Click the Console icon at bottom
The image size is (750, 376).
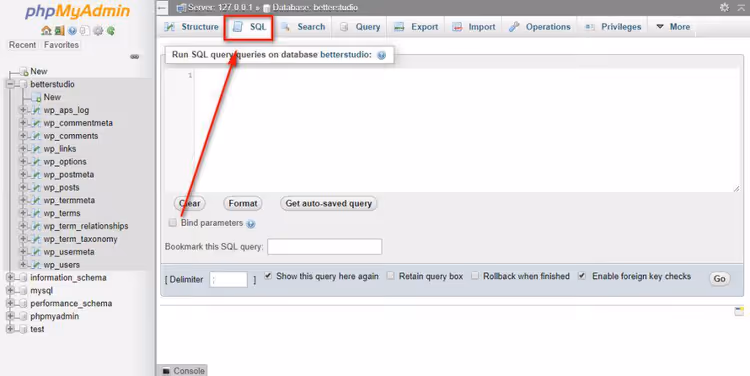[x=166, y=371]
